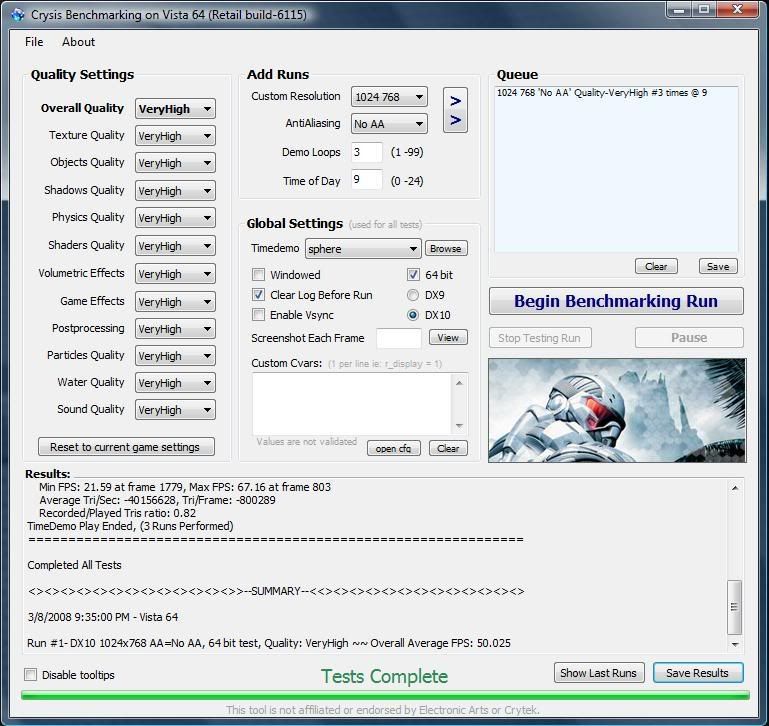Viewport: 769px width, 726px height.
Task: Select the DX10 radio button
Action: click(413, 315)
